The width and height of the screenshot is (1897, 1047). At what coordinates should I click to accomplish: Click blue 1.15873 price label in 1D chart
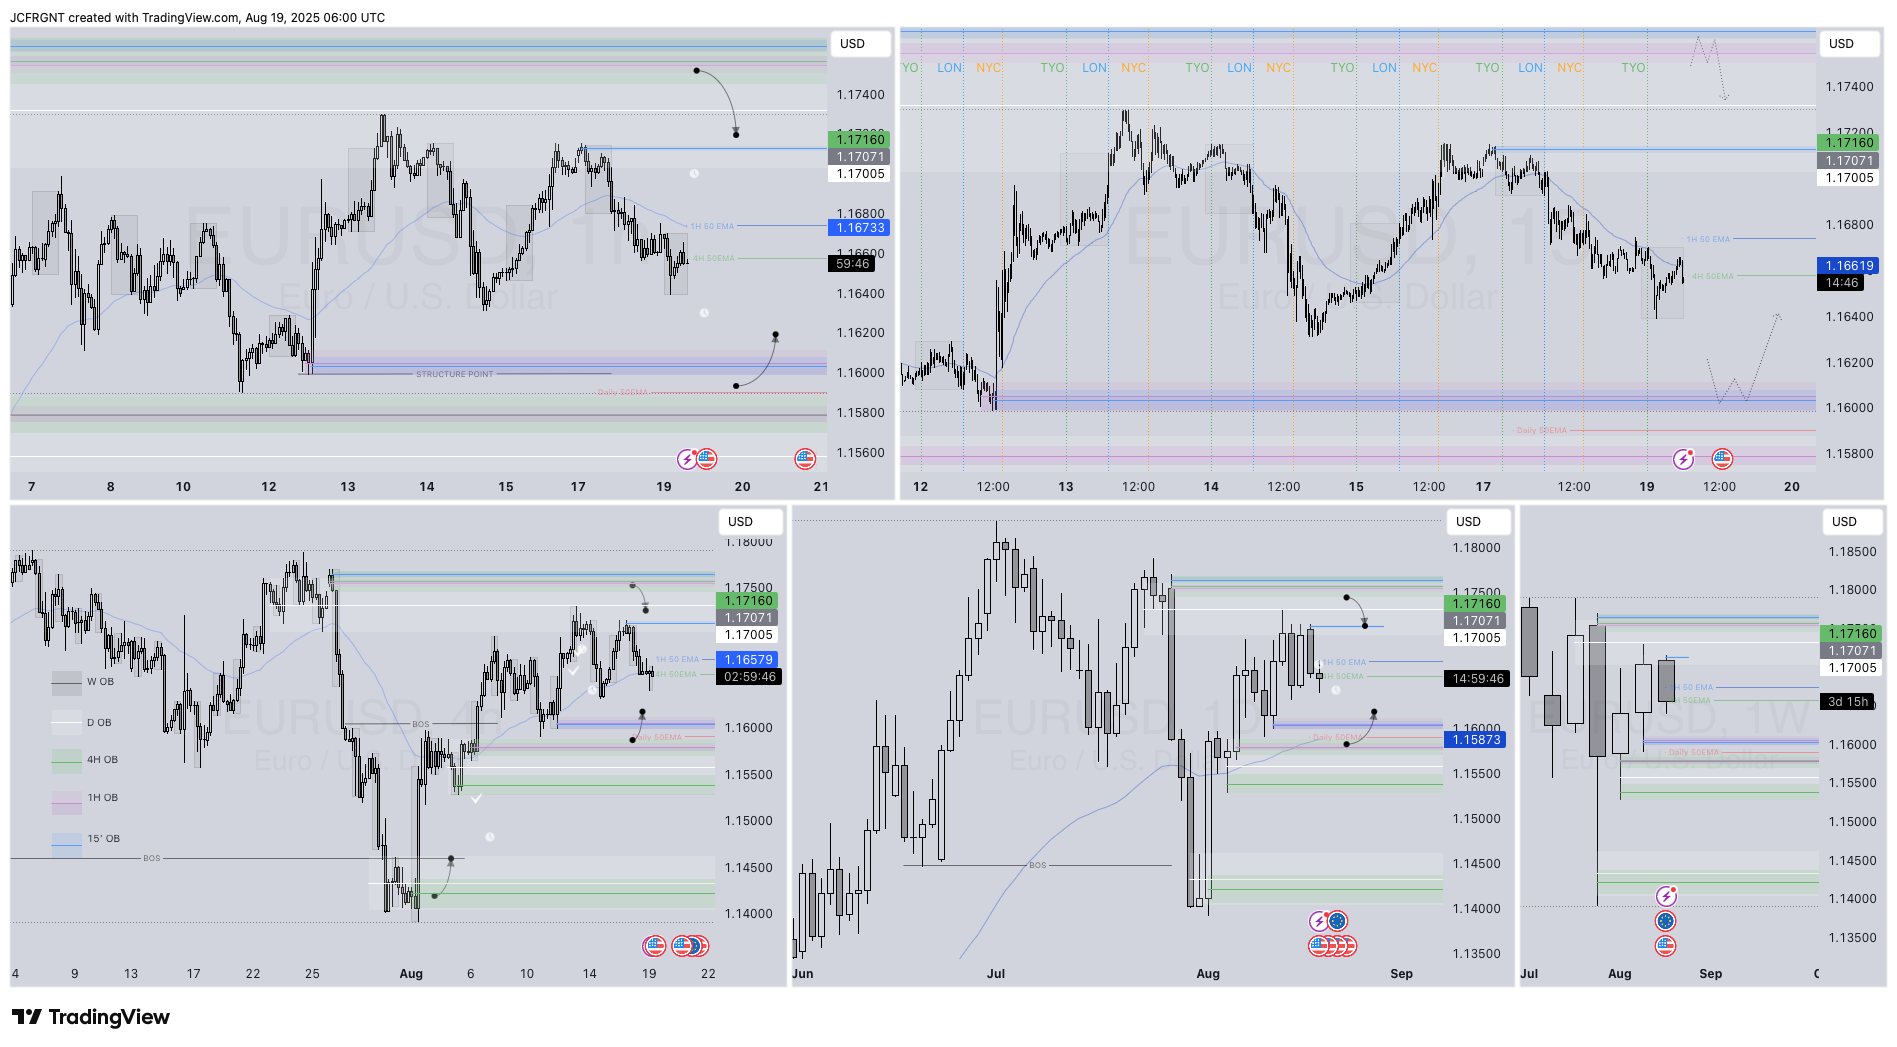pyautogui.click(x=1475, y=740)
